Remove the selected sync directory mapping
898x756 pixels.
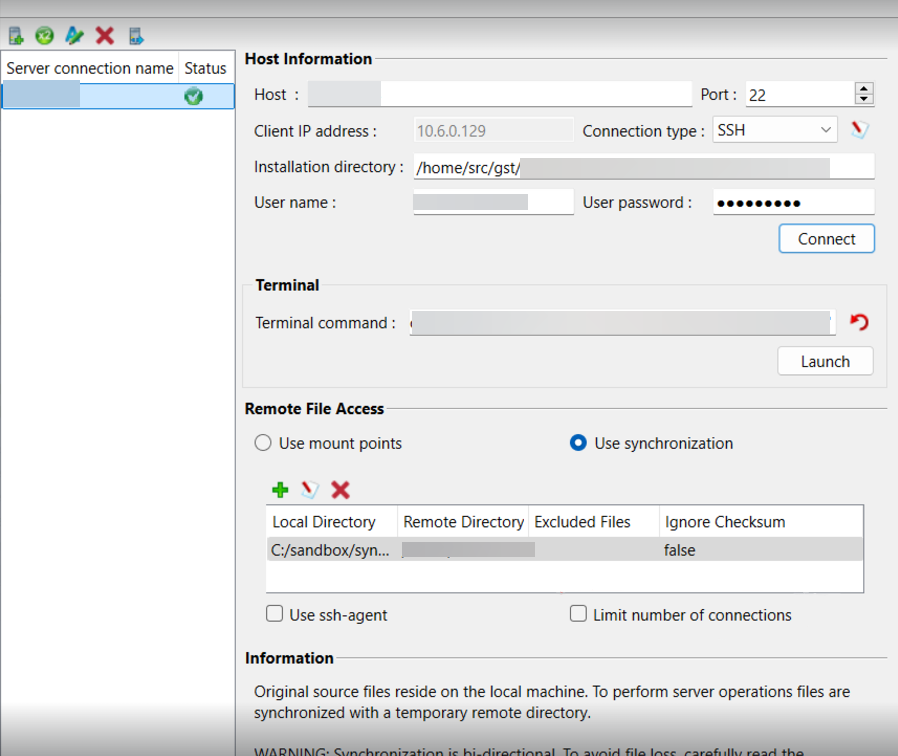(x=340, y=490)
